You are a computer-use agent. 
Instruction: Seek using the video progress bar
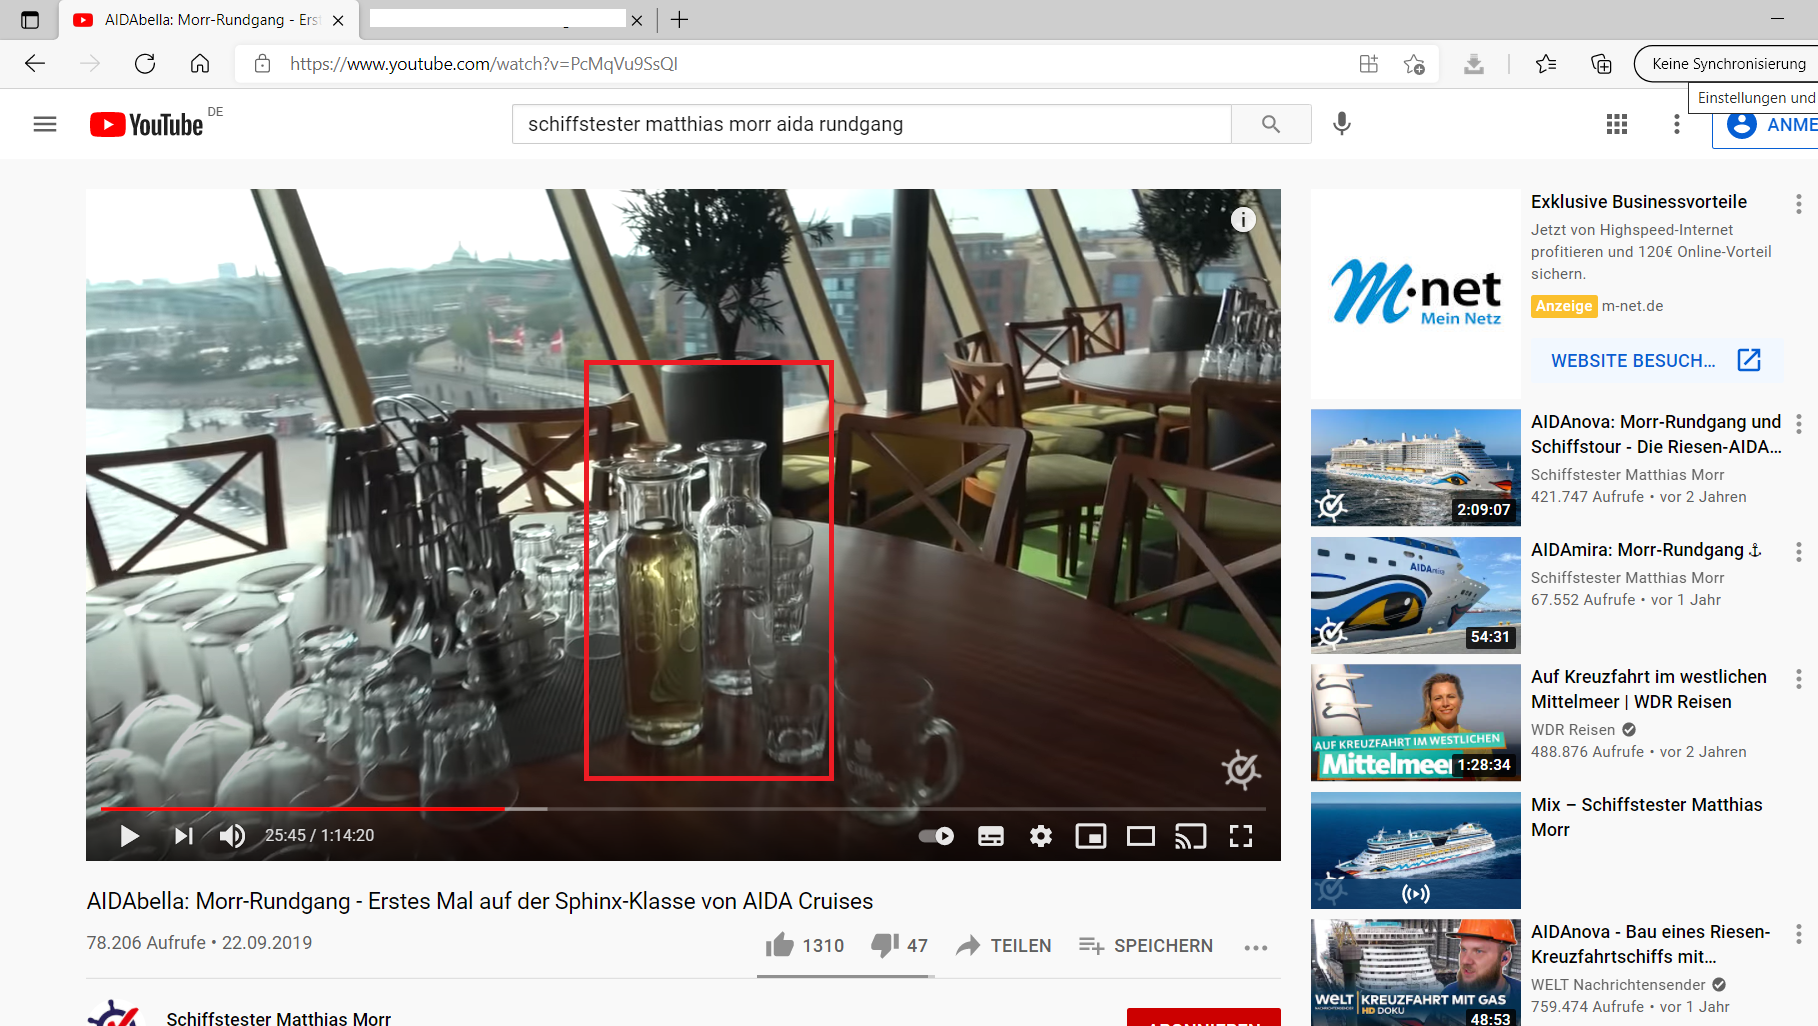point(683,808)
